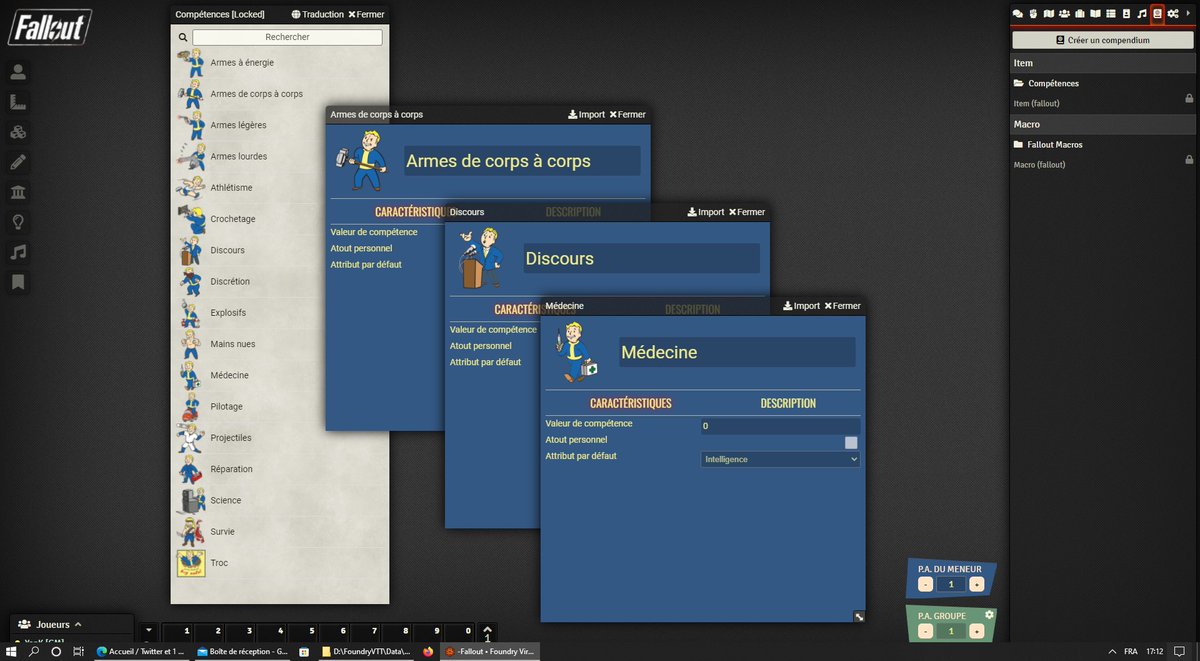Screen dimensions: 1200x661
Task: Open the Cards stacks tab
Action: click(x=1126, y=13)
